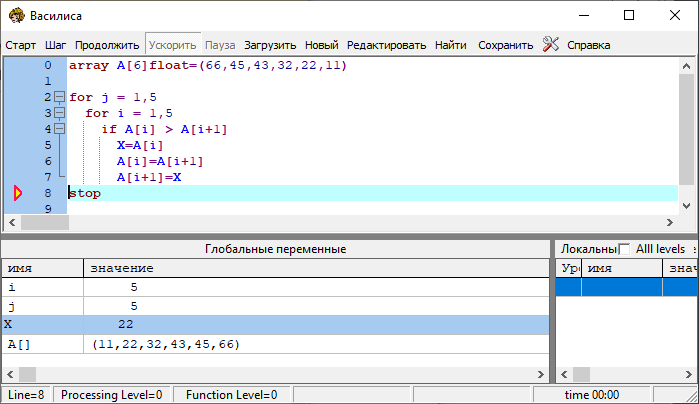
Task: Click Сохранить to save the program
Action: tap(505, 45)
